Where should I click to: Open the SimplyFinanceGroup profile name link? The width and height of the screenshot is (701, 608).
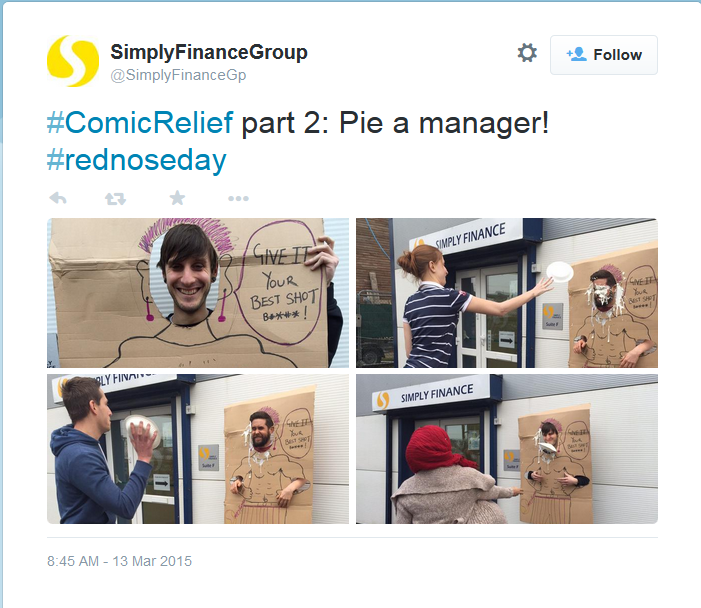click(x=209, y=52)
